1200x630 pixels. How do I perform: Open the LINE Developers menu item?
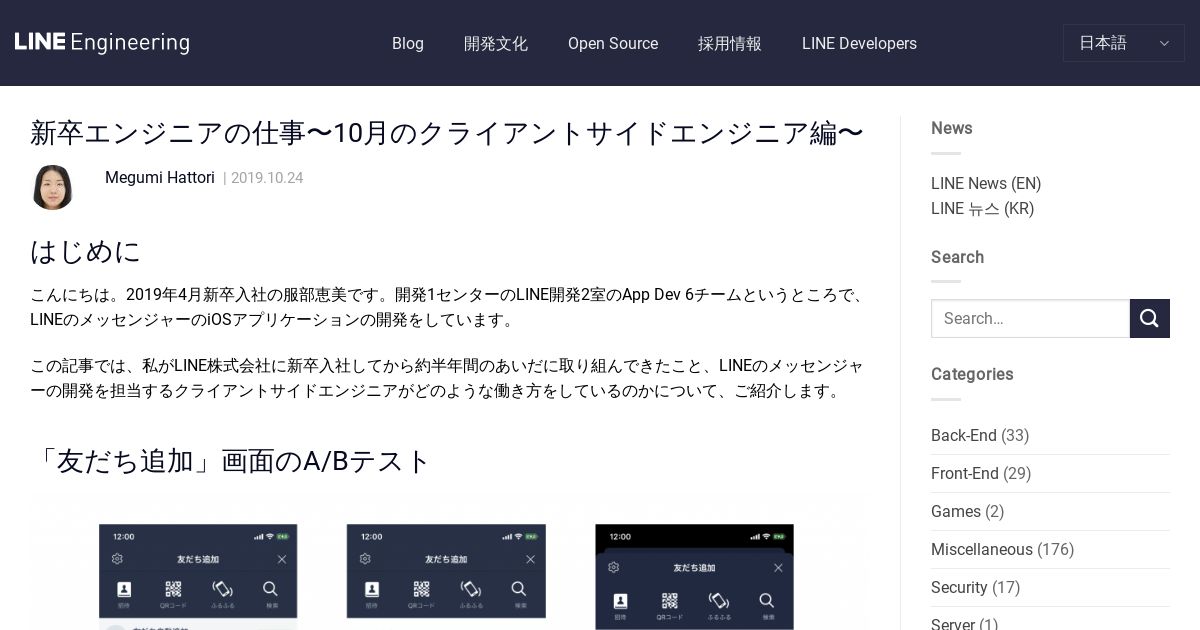coord(859,44)
